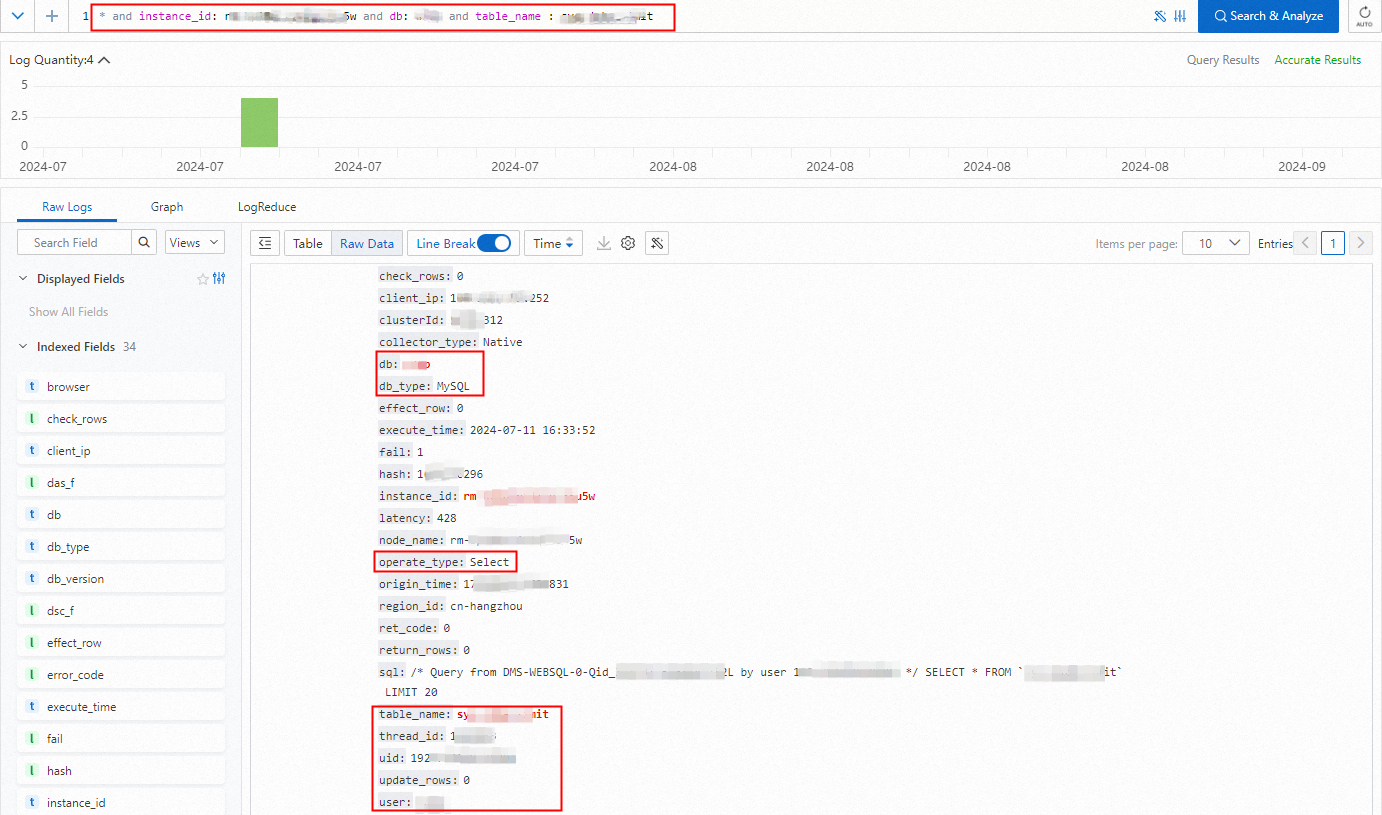Viewport: 1382px width, 815px height.
Task: Collapse the Indexed Fields section
Action: [x=23, y=347]
